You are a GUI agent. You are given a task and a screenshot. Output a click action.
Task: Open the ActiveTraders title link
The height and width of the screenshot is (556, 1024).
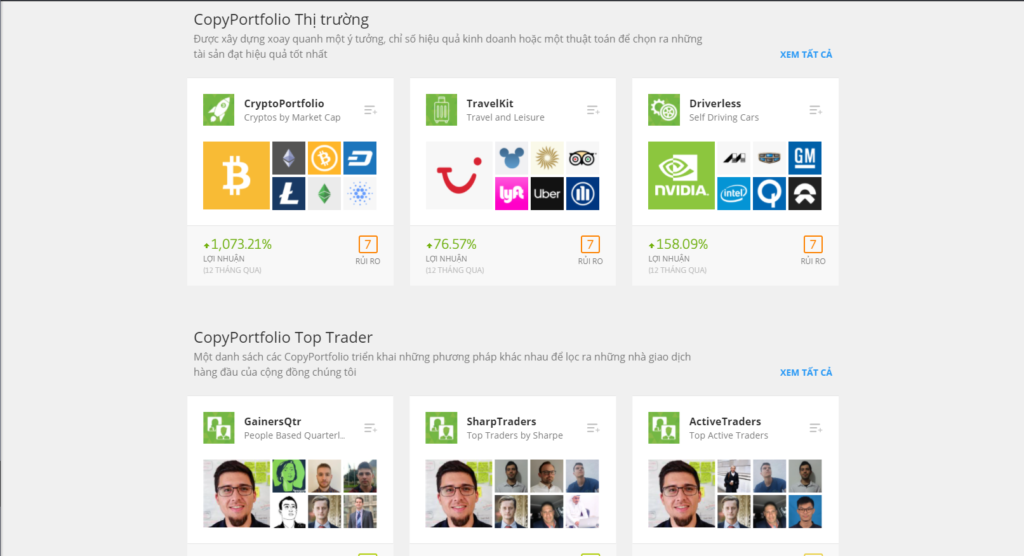pyautogui.click(x=725, y=421)
